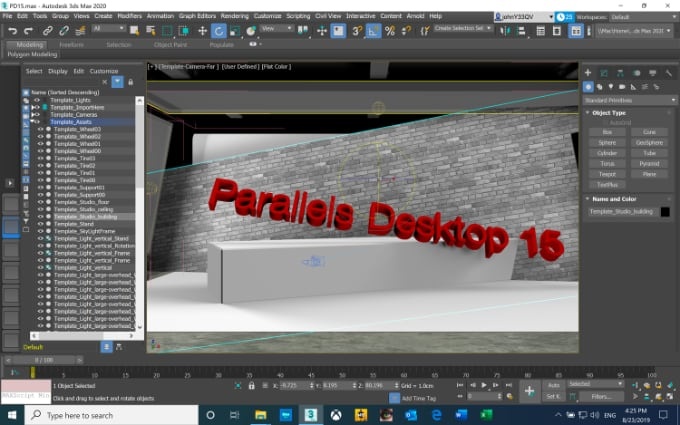
Task: Toggle the Ribbon display icon
Action: click(x=575, y=31)
